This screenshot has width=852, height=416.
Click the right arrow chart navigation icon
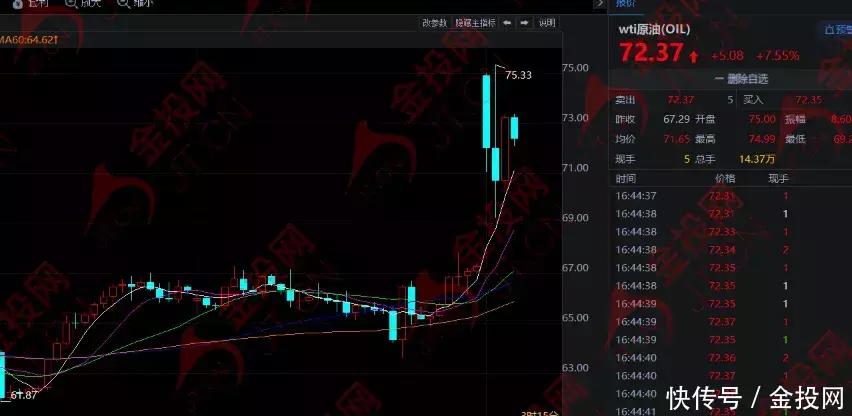pos(523,22)
